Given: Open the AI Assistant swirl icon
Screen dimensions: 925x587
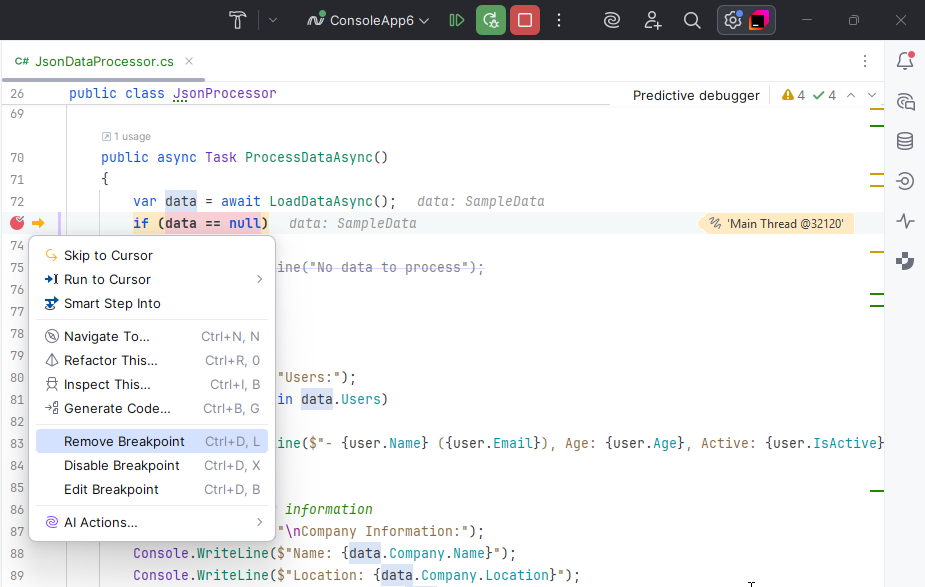Looking at the screenshot, I should tap(612, 19).
